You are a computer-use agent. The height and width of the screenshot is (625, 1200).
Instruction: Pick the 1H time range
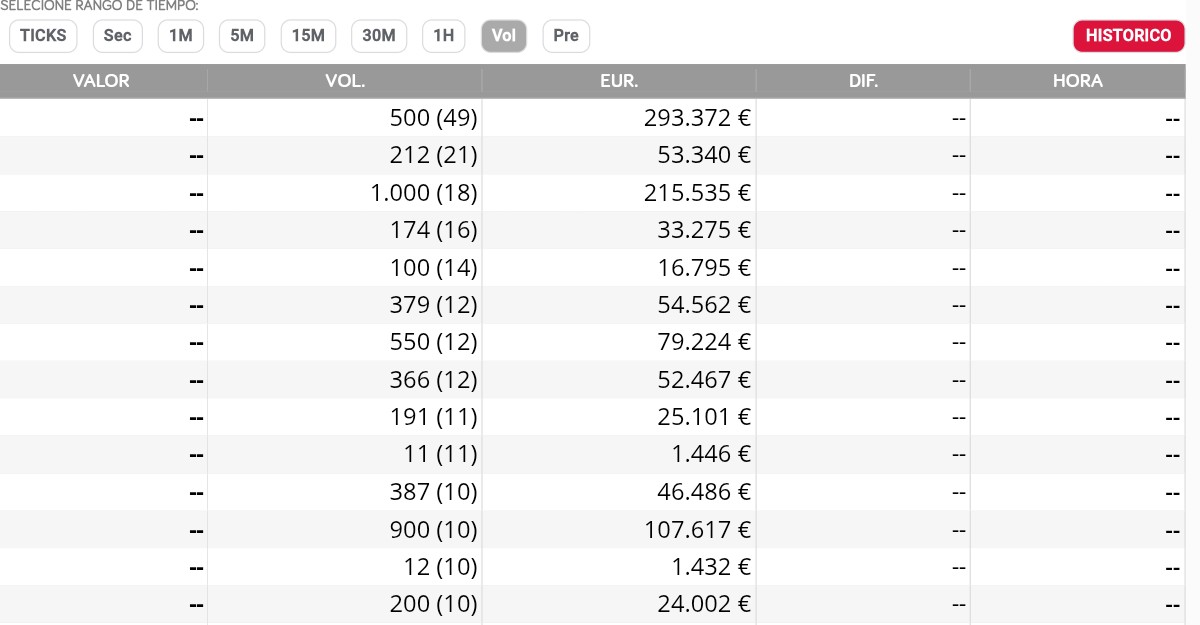click(443, 36)
